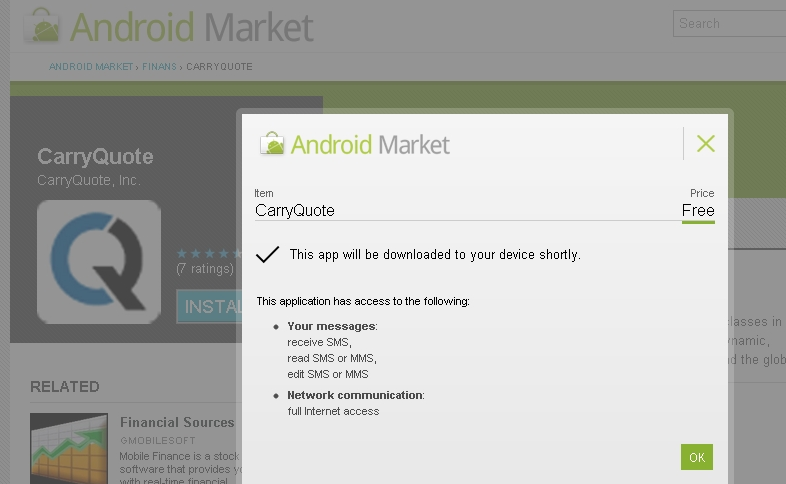Image resolution: width=786 pixels, height=484 pixels.
Task: Click OK button in the dialog
Action: point(696,457)
